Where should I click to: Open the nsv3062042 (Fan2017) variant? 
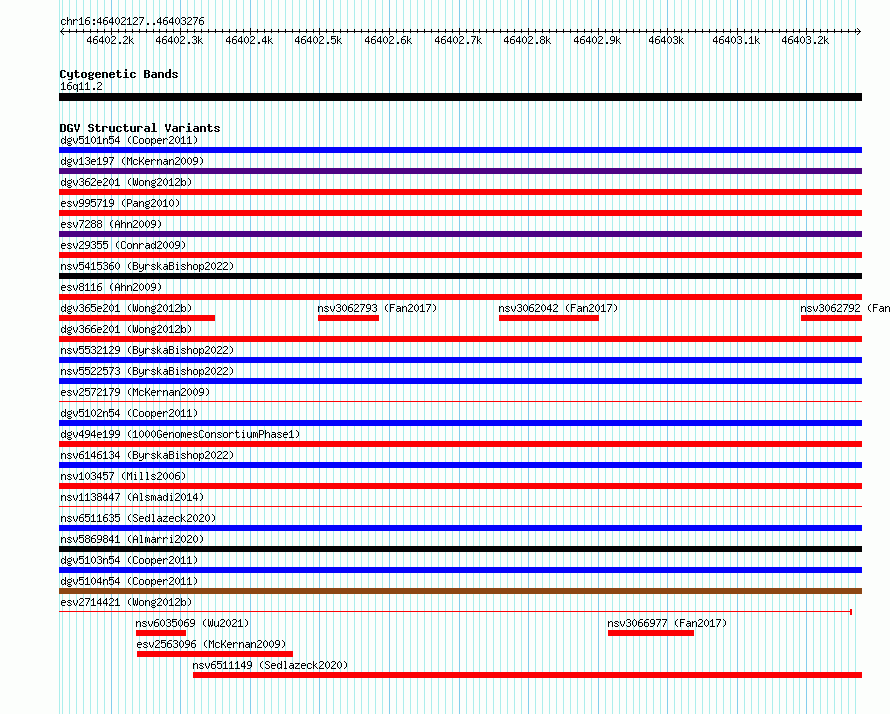click(559, 308)
